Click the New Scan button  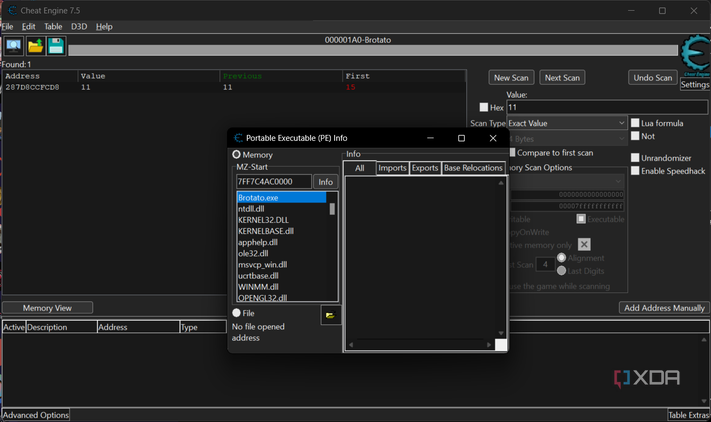click(511, 78)
